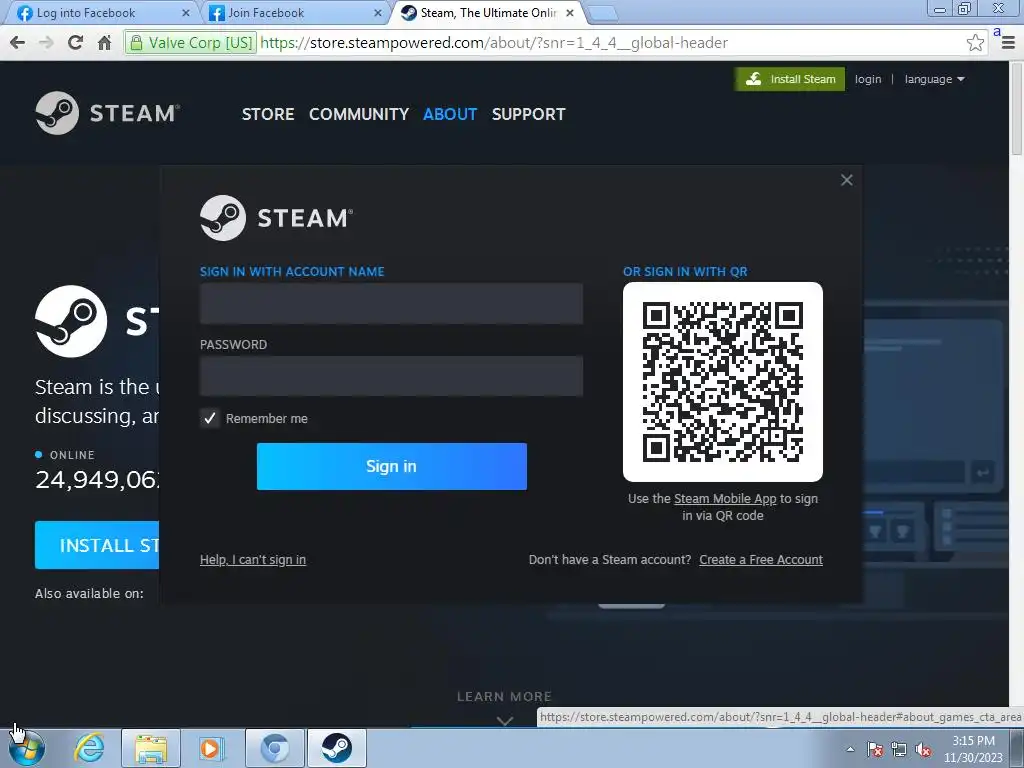Click the browser address bar URL
The height and width of the screenshot is (768, 1024).
(494, 42)
